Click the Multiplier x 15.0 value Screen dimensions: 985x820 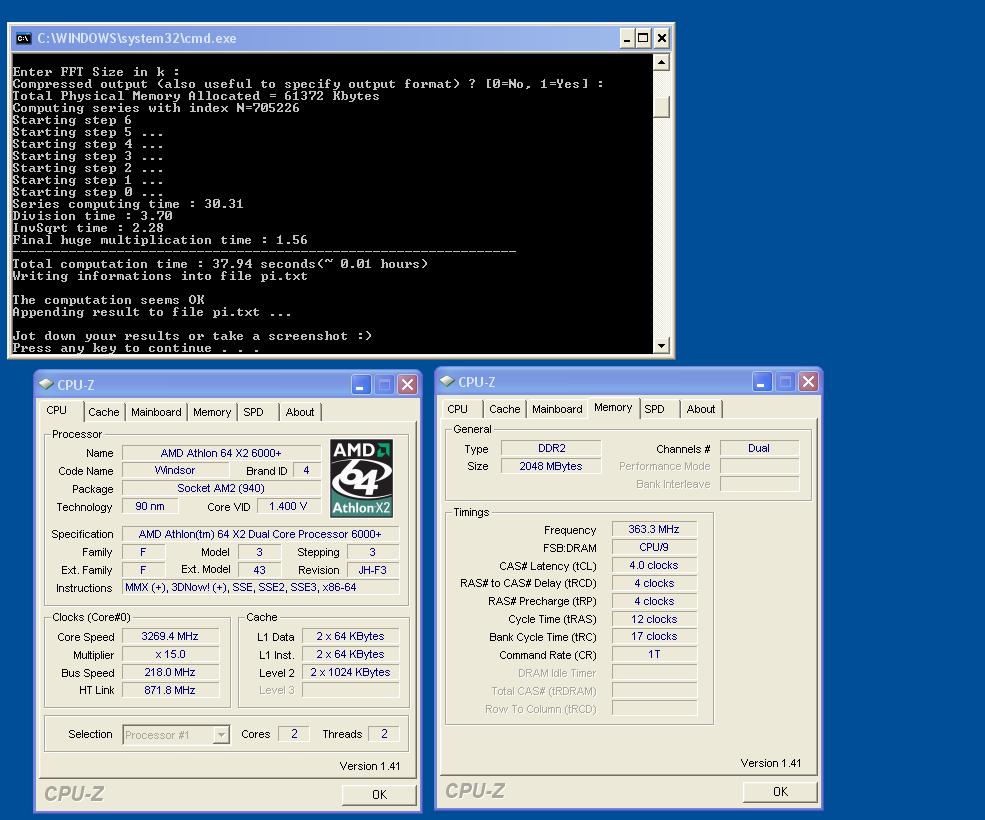[170, 654]
